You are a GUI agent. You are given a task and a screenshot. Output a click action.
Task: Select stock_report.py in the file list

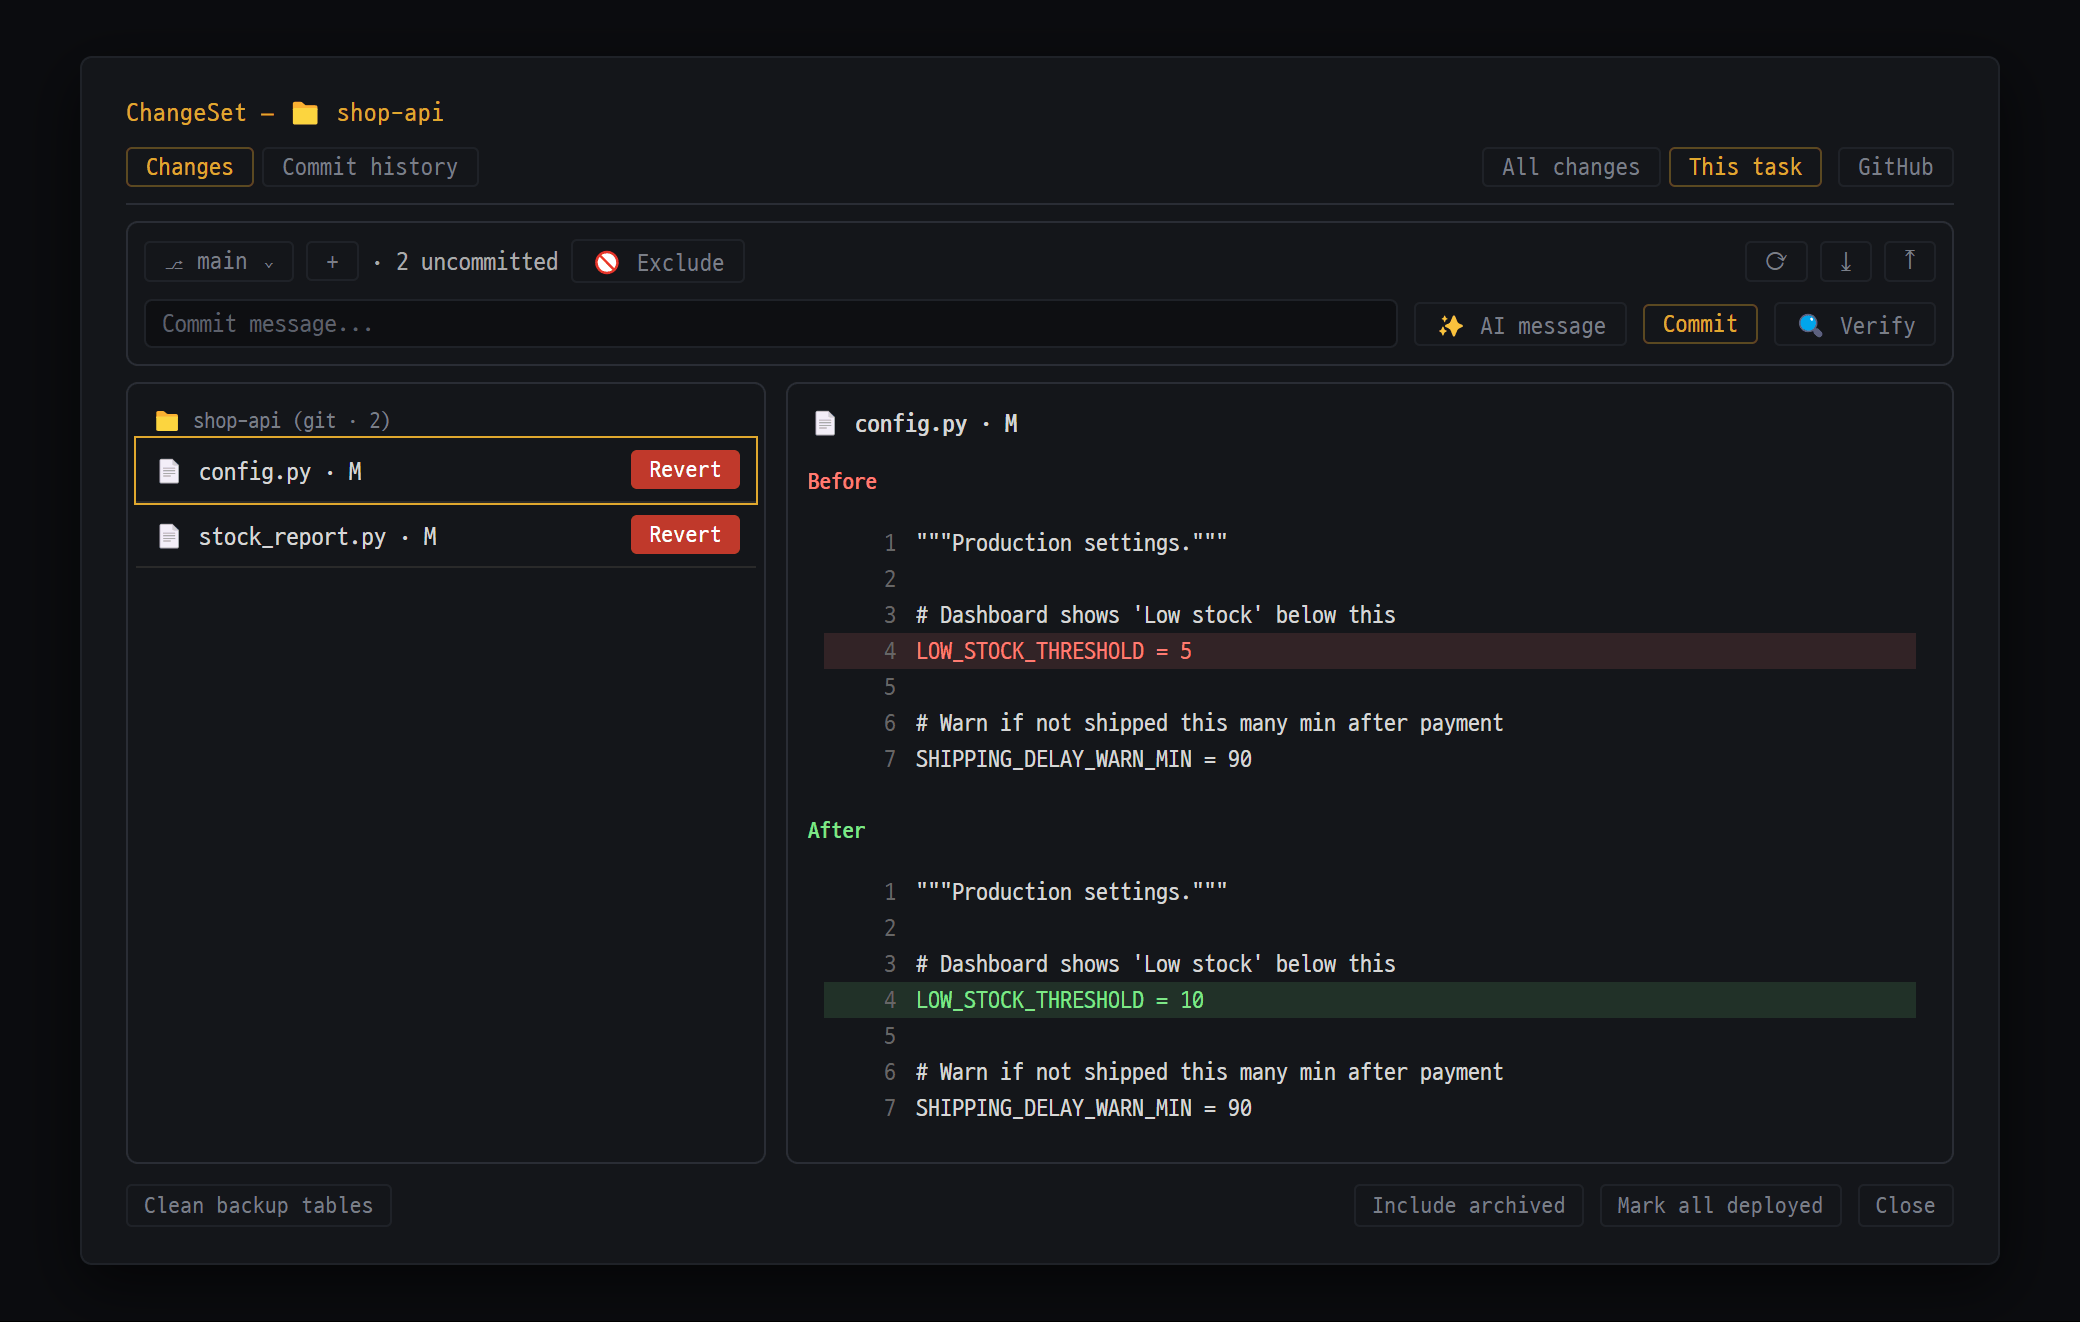click(446, 536)
